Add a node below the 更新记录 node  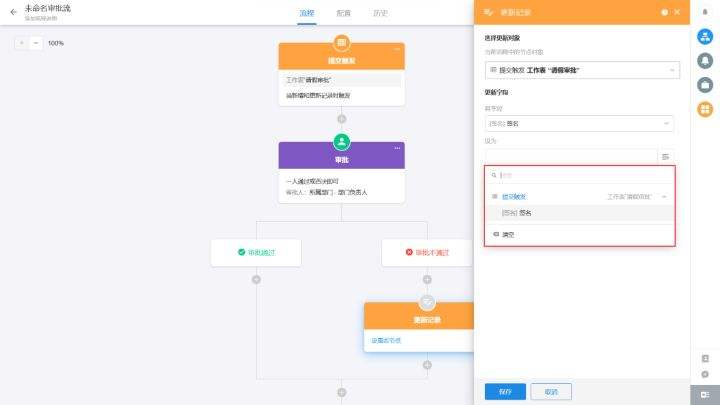click(x=427, y=365)
